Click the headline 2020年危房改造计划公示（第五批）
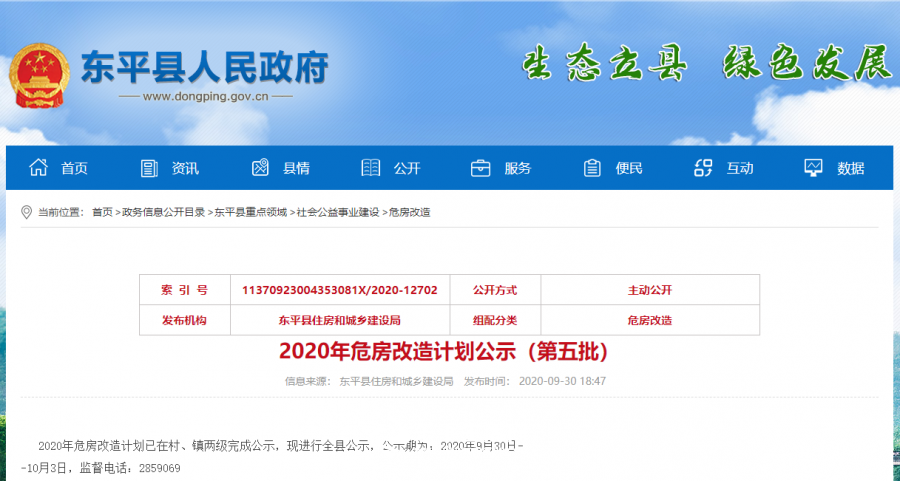 point(444,351)
